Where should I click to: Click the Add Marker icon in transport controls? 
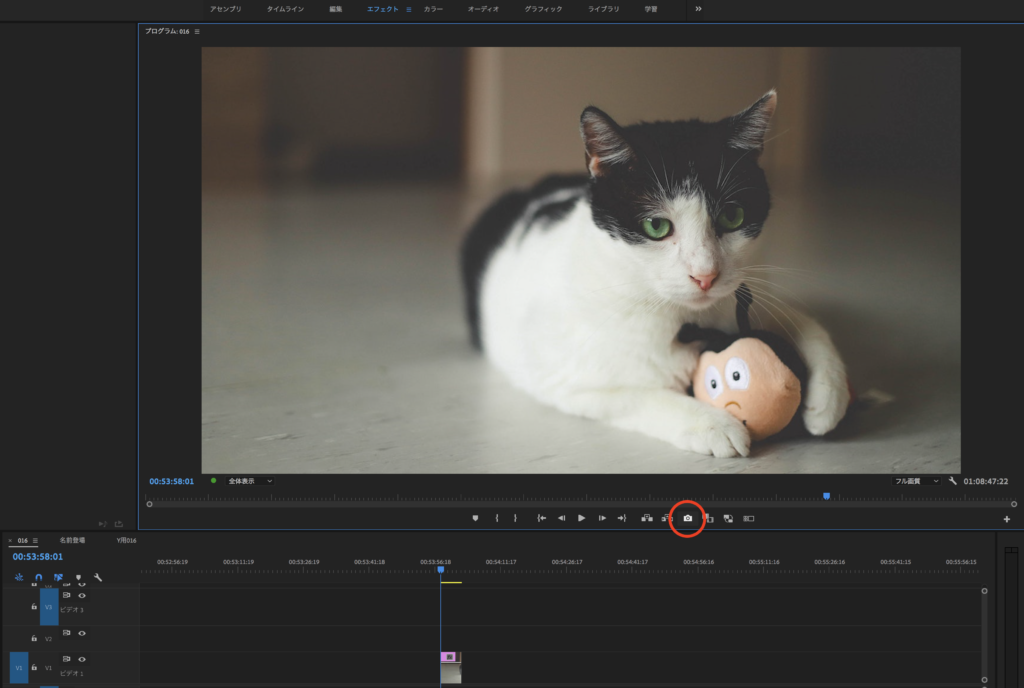point(476,518)
